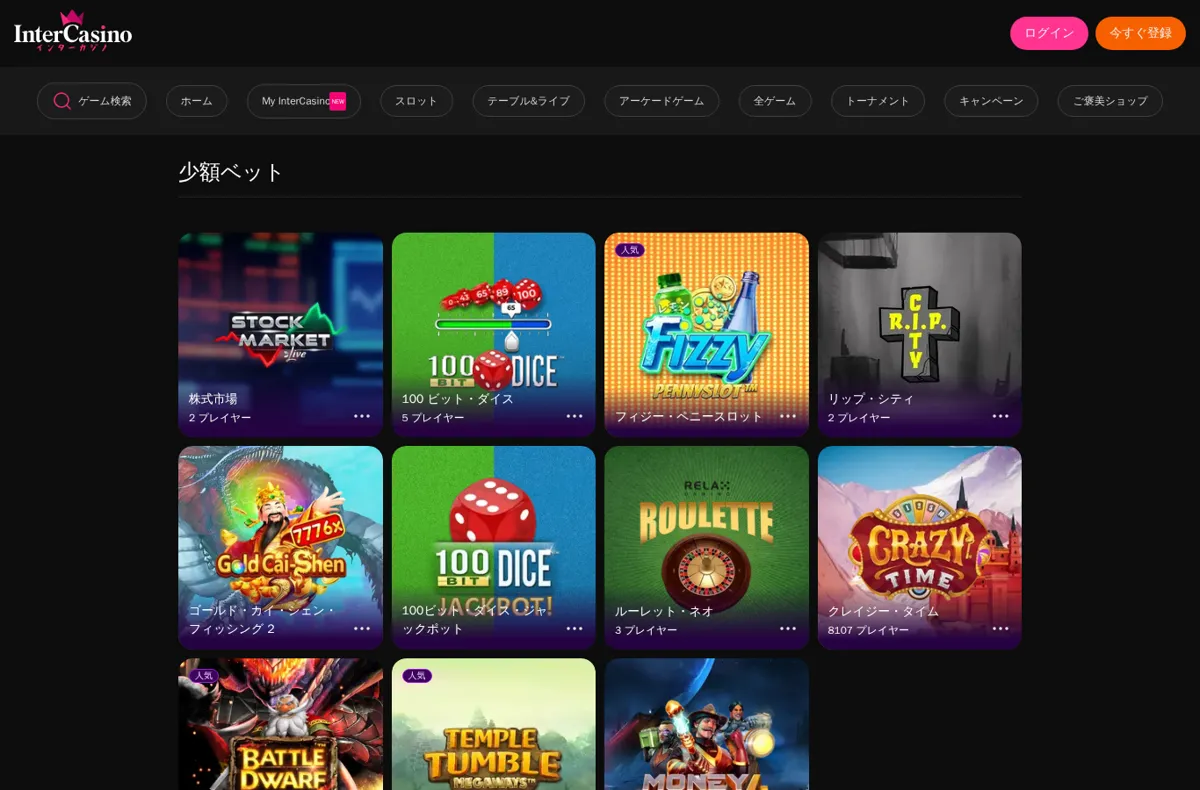Image resolution: width=1200 pixels, height=790 pixels.
Task: Click the 8107 プレイヤー count text
Action: [x=868, y=630]
